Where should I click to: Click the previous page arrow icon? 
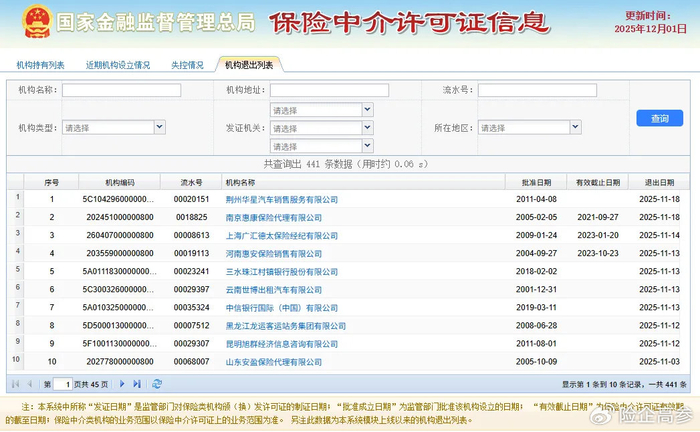coord(29,383)
